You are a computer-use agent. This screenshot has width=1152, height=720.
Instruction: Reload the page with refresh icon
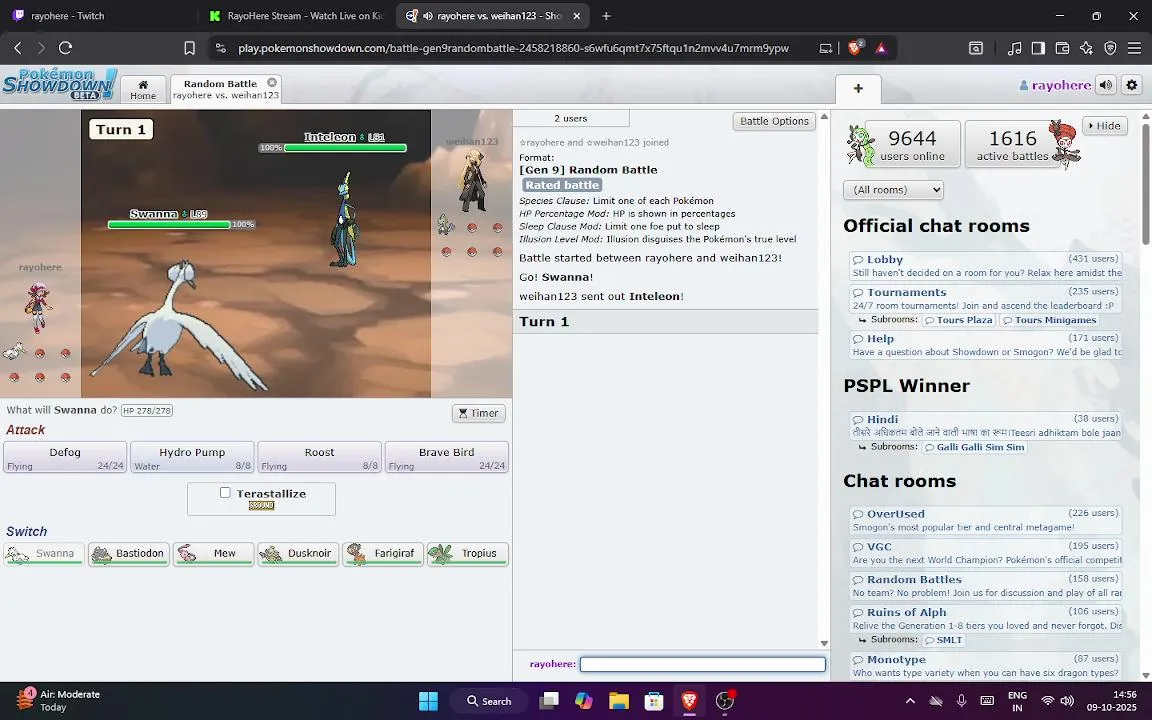point(65,48)
